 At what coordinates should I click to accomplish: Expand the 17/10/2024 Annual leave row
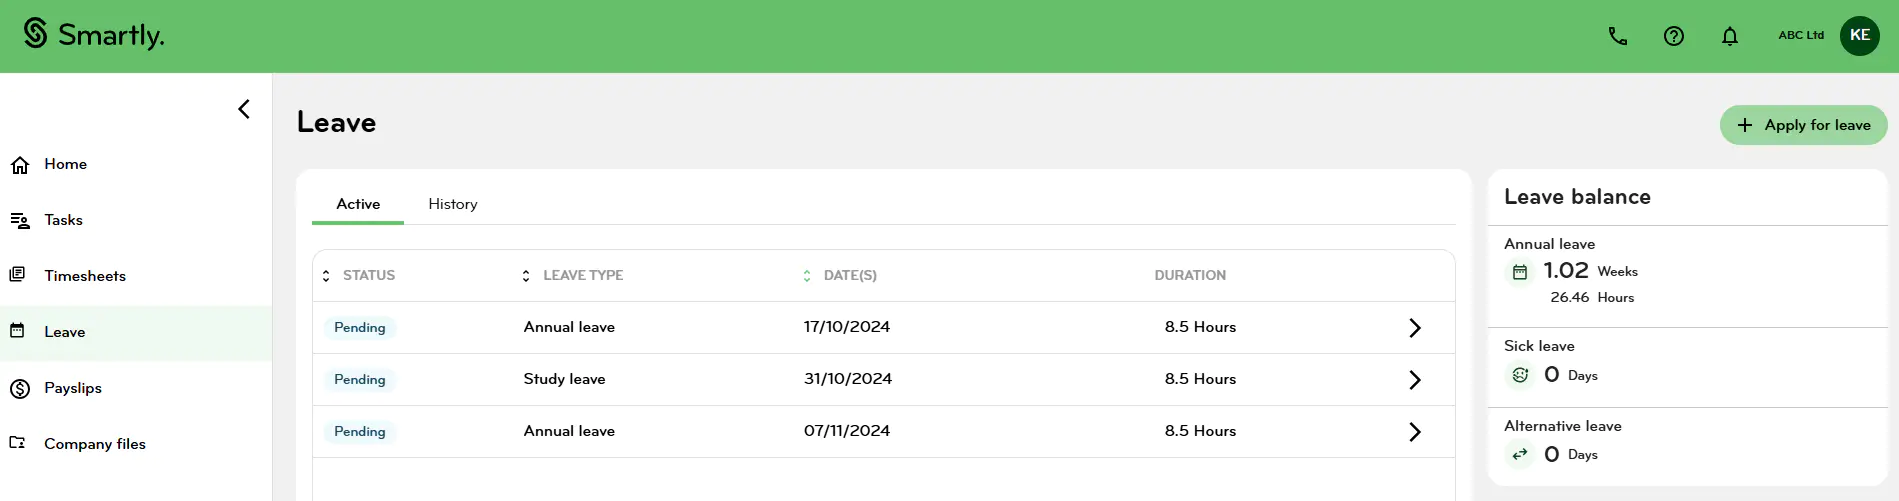point(1414,328)
